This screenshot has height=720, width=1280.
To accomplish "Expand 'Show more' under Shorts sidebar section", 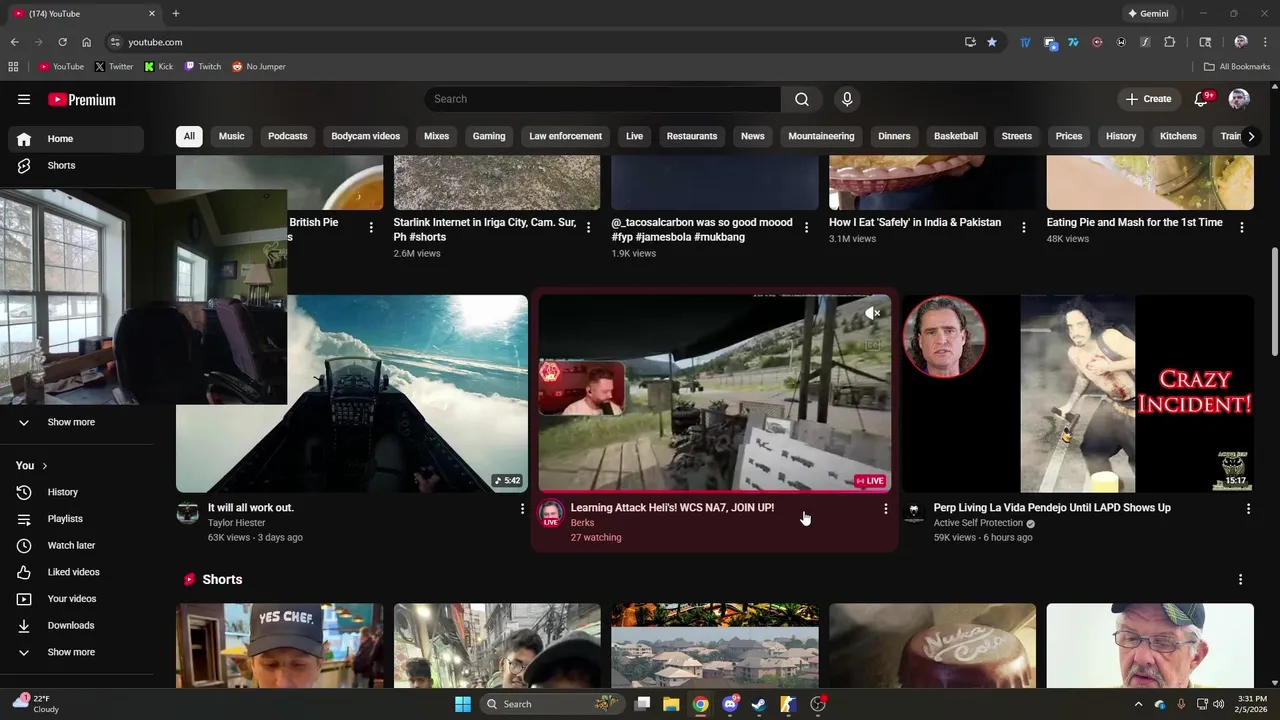I will tap(77, 422).
